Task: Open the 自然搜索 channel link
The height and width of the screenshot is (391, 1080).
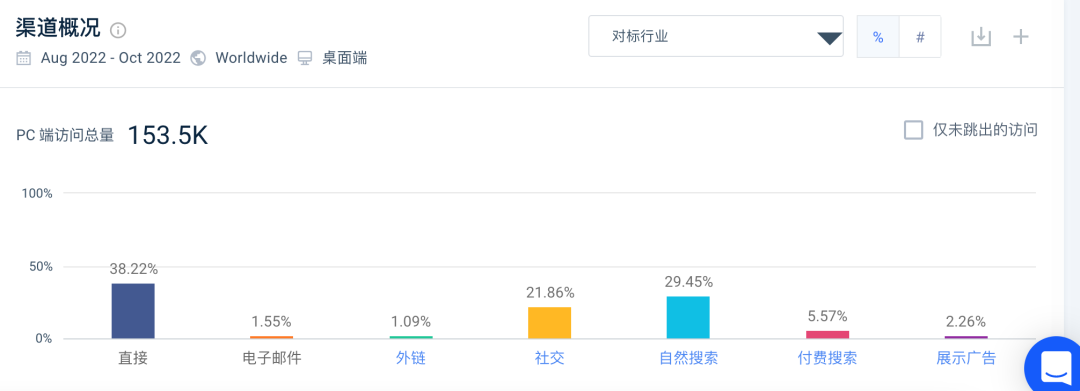Action: click(688, 359)
